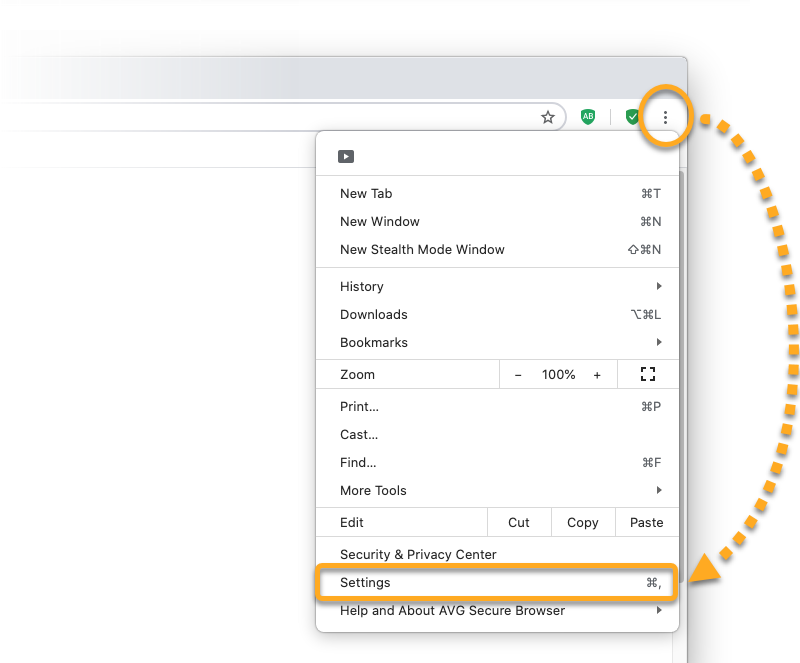Enter fullscreen using the zoom row icon
Viewport: 800px width, 663px height.
[647, 374]
